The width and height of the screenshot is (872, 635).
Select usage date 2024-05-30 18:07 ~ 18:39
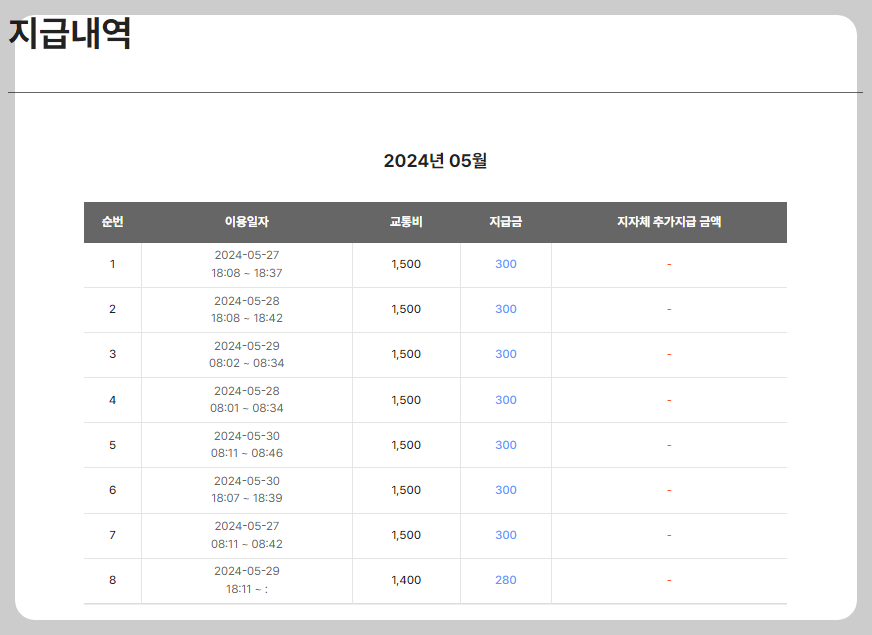[x=246, y=489]
